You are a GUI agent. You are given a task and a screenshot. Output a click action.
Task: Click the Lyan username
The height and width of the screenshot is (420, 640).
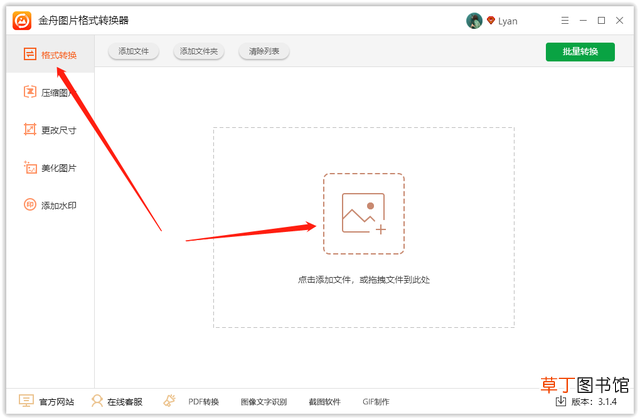pos(507,21)
